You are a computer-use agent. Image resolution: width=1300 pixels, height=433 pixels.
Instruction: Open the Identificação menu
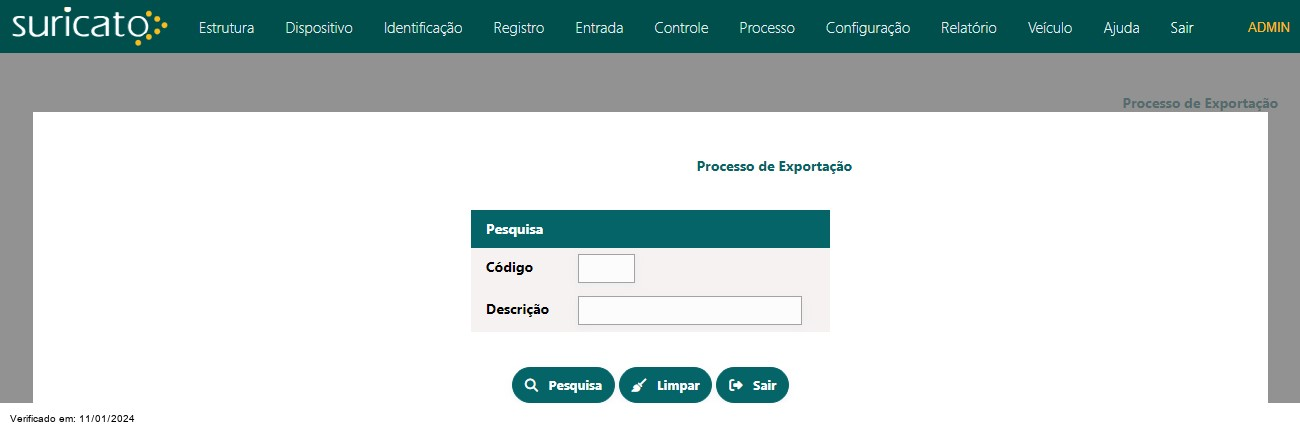pos(423,28)
